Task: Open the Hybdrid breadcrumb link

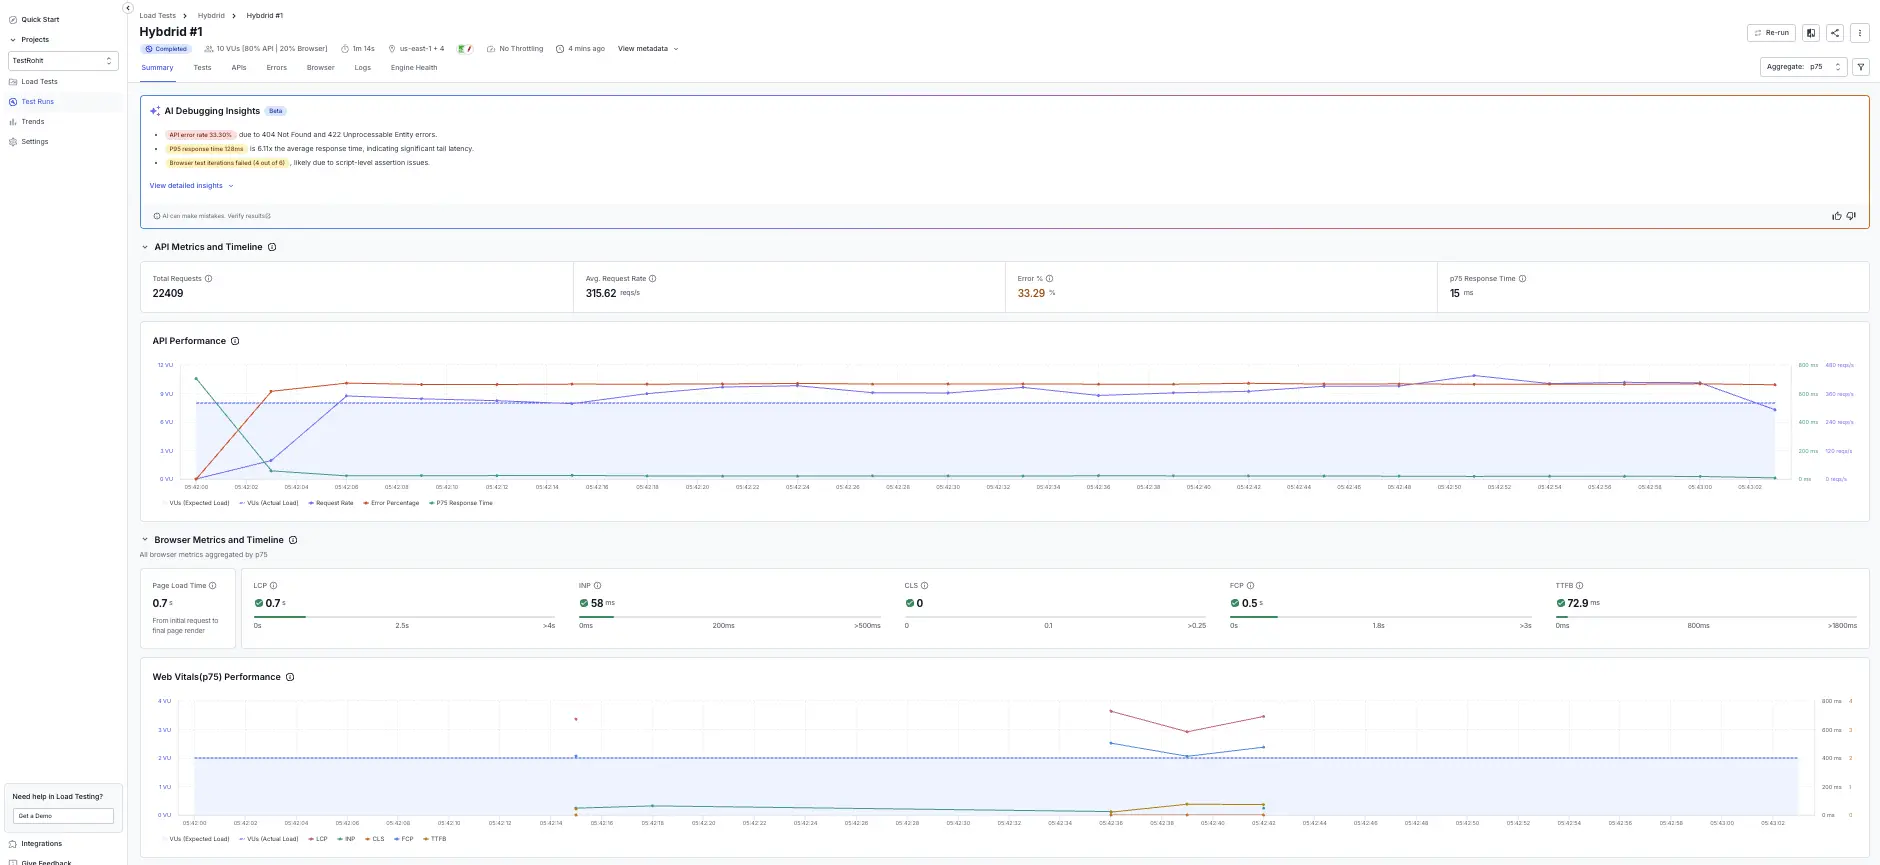Action: click(x=211, y=16)
